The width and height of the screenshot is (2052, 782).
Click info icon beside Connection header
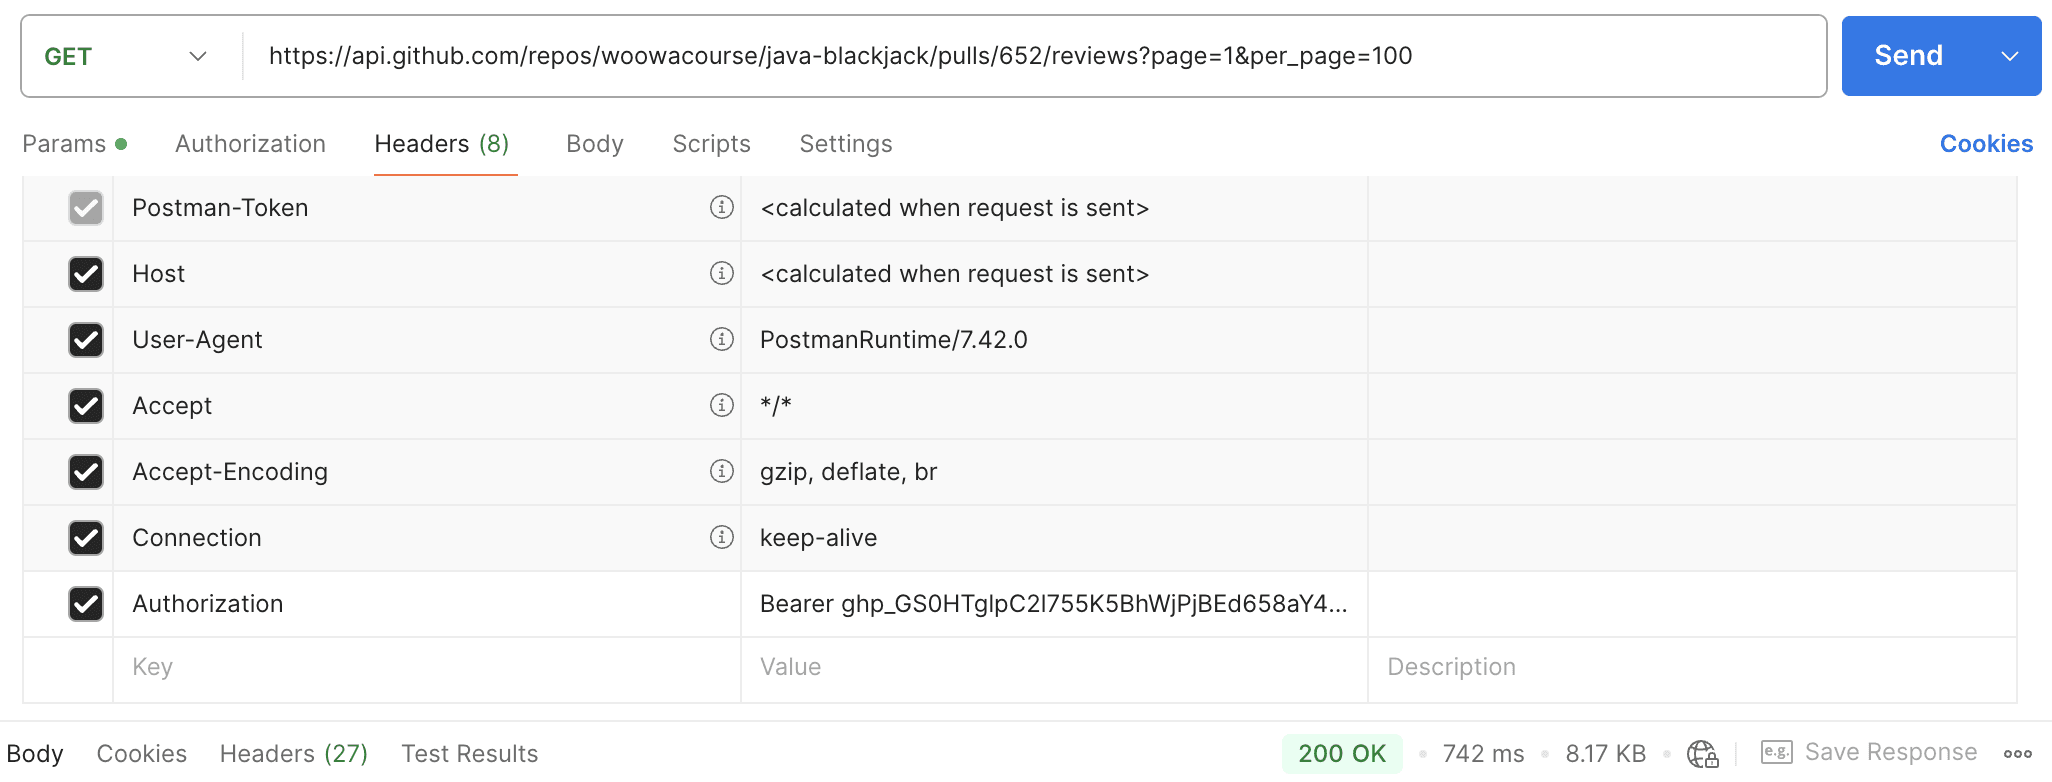[721, 537]
